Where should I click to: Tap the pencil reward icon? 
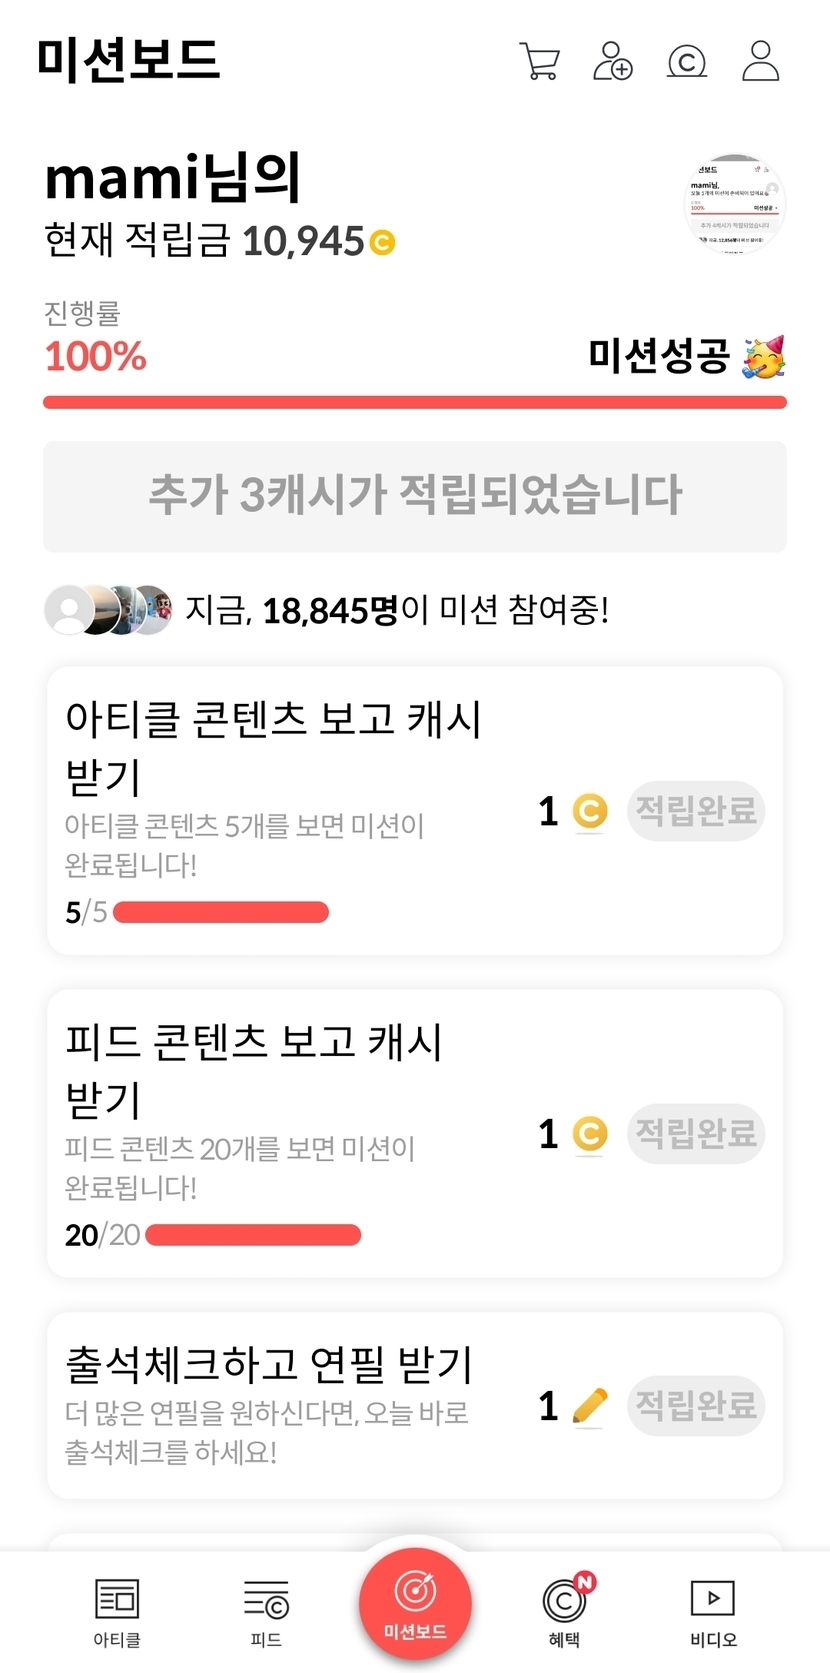click(590, 1406)
